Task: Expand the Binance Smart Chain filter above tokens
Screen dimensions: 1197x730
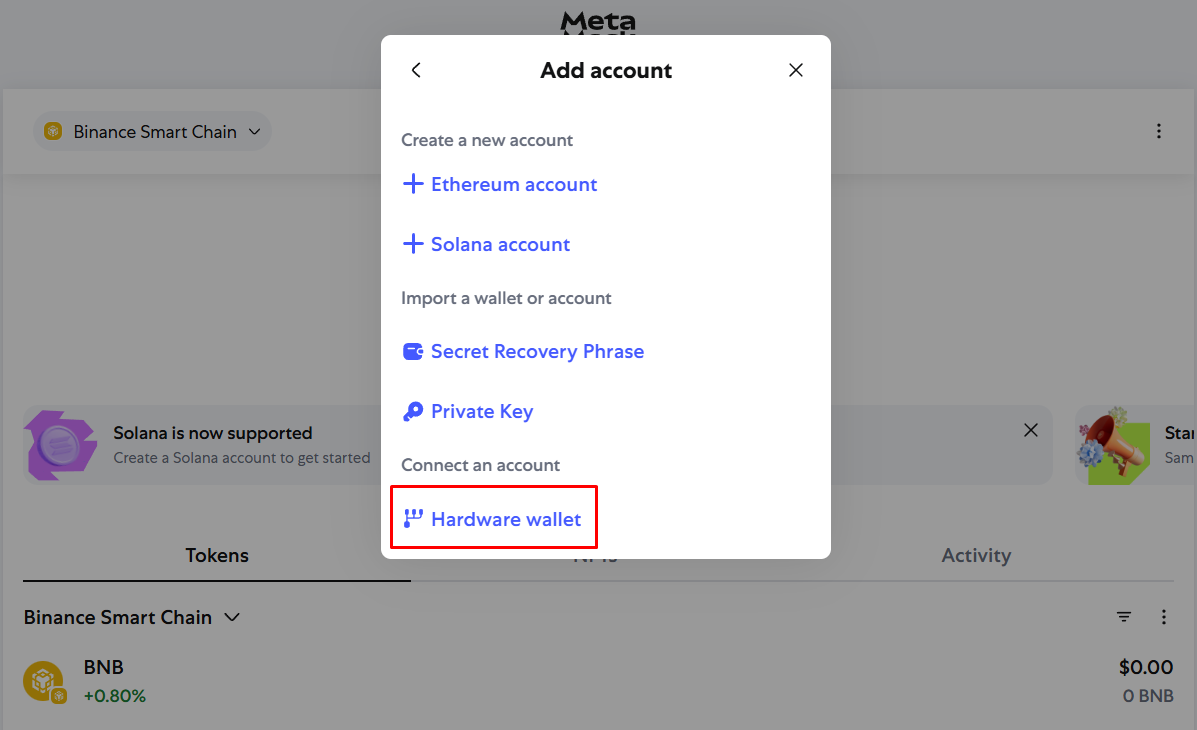Action: [x=132, y=617]
